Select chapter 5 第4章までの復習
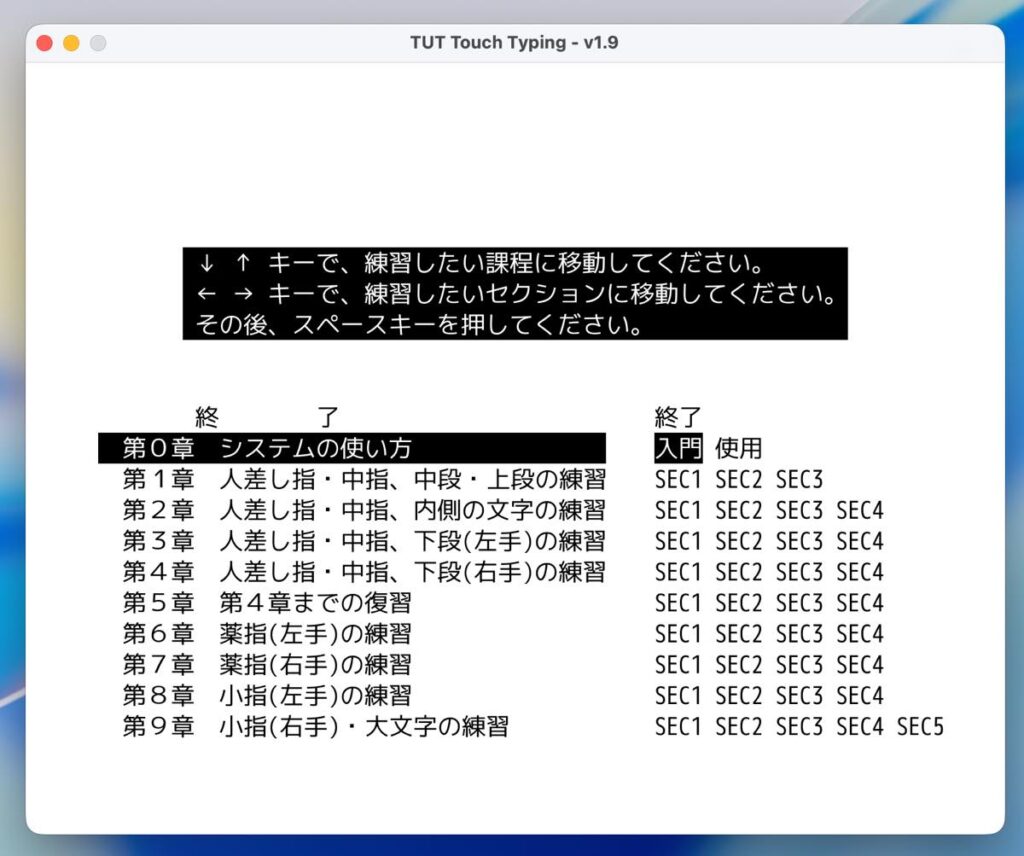 click(266, 603)
